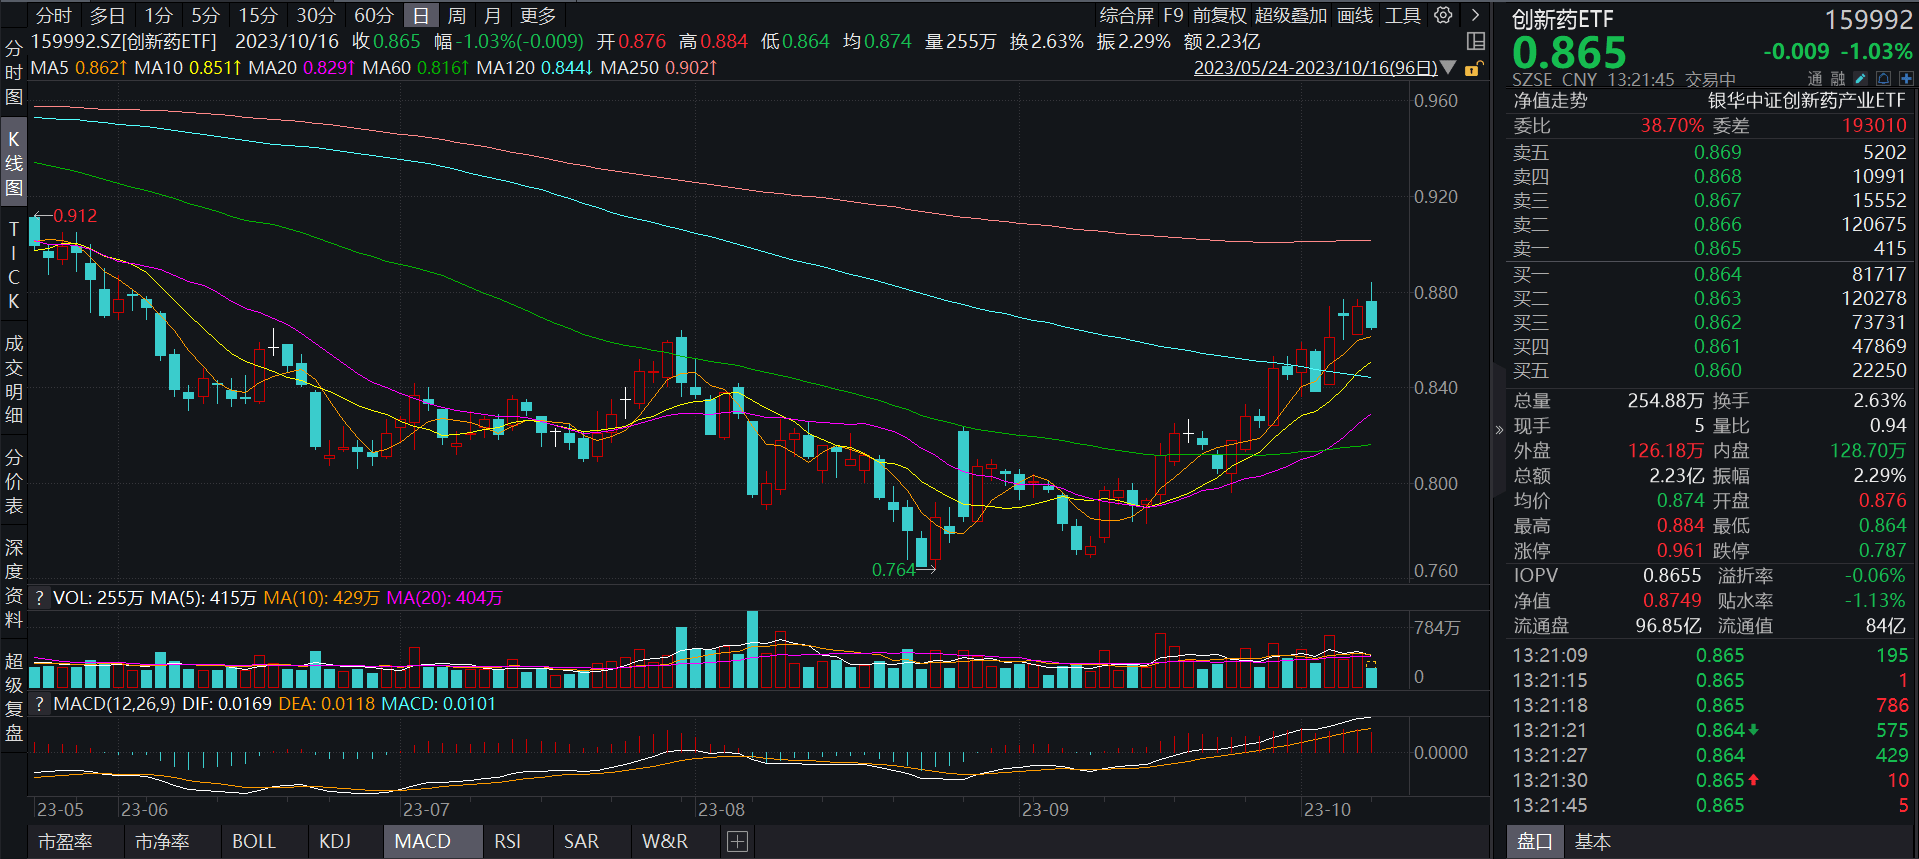Click the layout panel icon below toolbar
The width and height of the screenshot is (1919, 859).
[x=1475, y=41]
